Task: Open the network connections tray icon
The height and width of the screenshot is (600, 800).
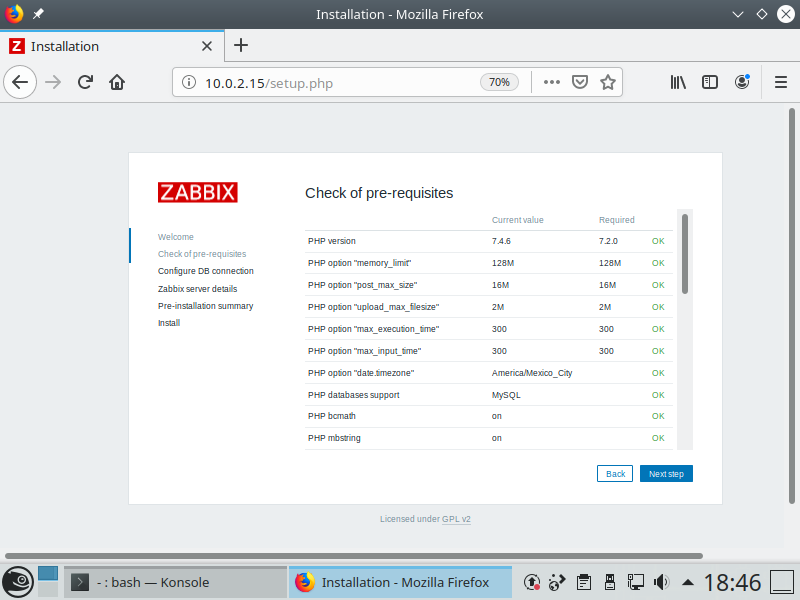Action: tap(635, 582)
